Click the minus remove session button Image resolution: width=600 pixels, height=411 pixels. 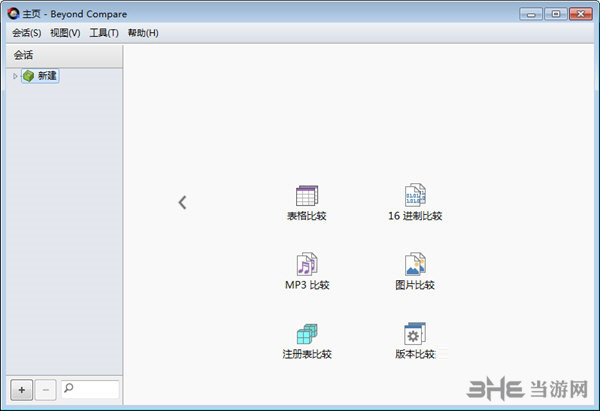46,390
